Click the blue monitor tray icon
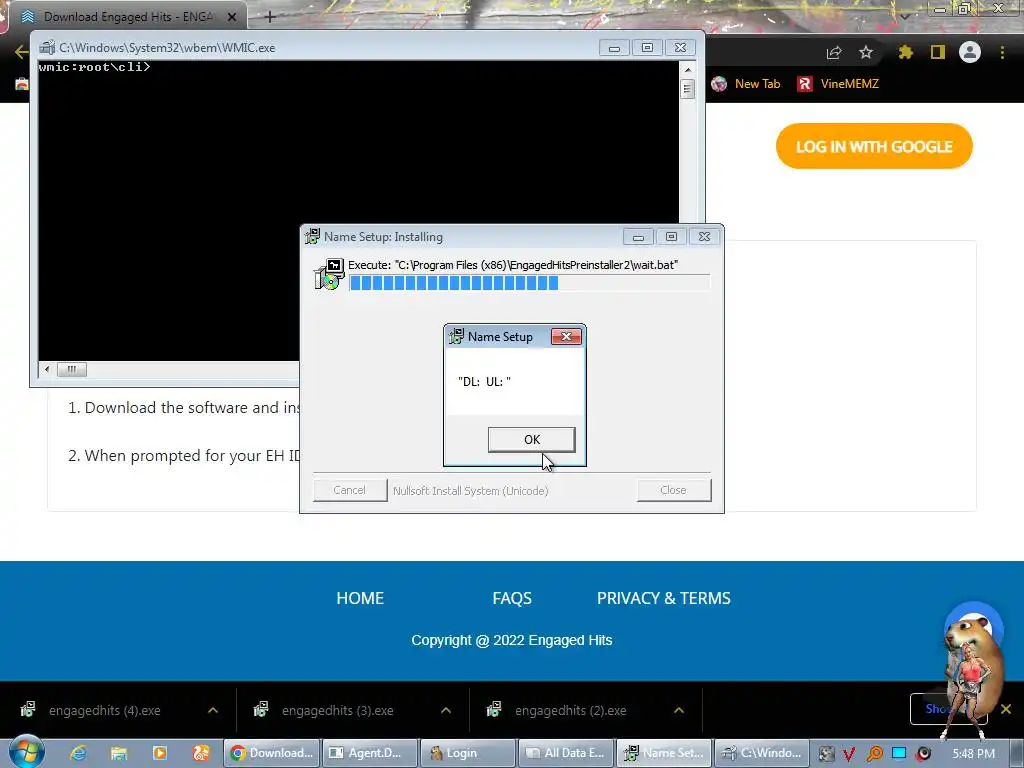Viewport: 1024px width, 768px height. coord(899,753)
